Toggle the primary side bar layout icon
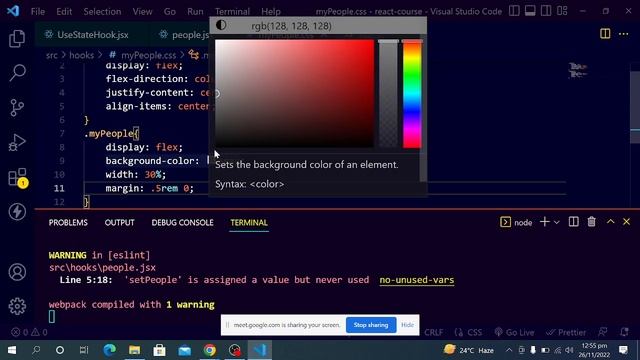Viewport: 640px width, 360px height. pos(514,11)
